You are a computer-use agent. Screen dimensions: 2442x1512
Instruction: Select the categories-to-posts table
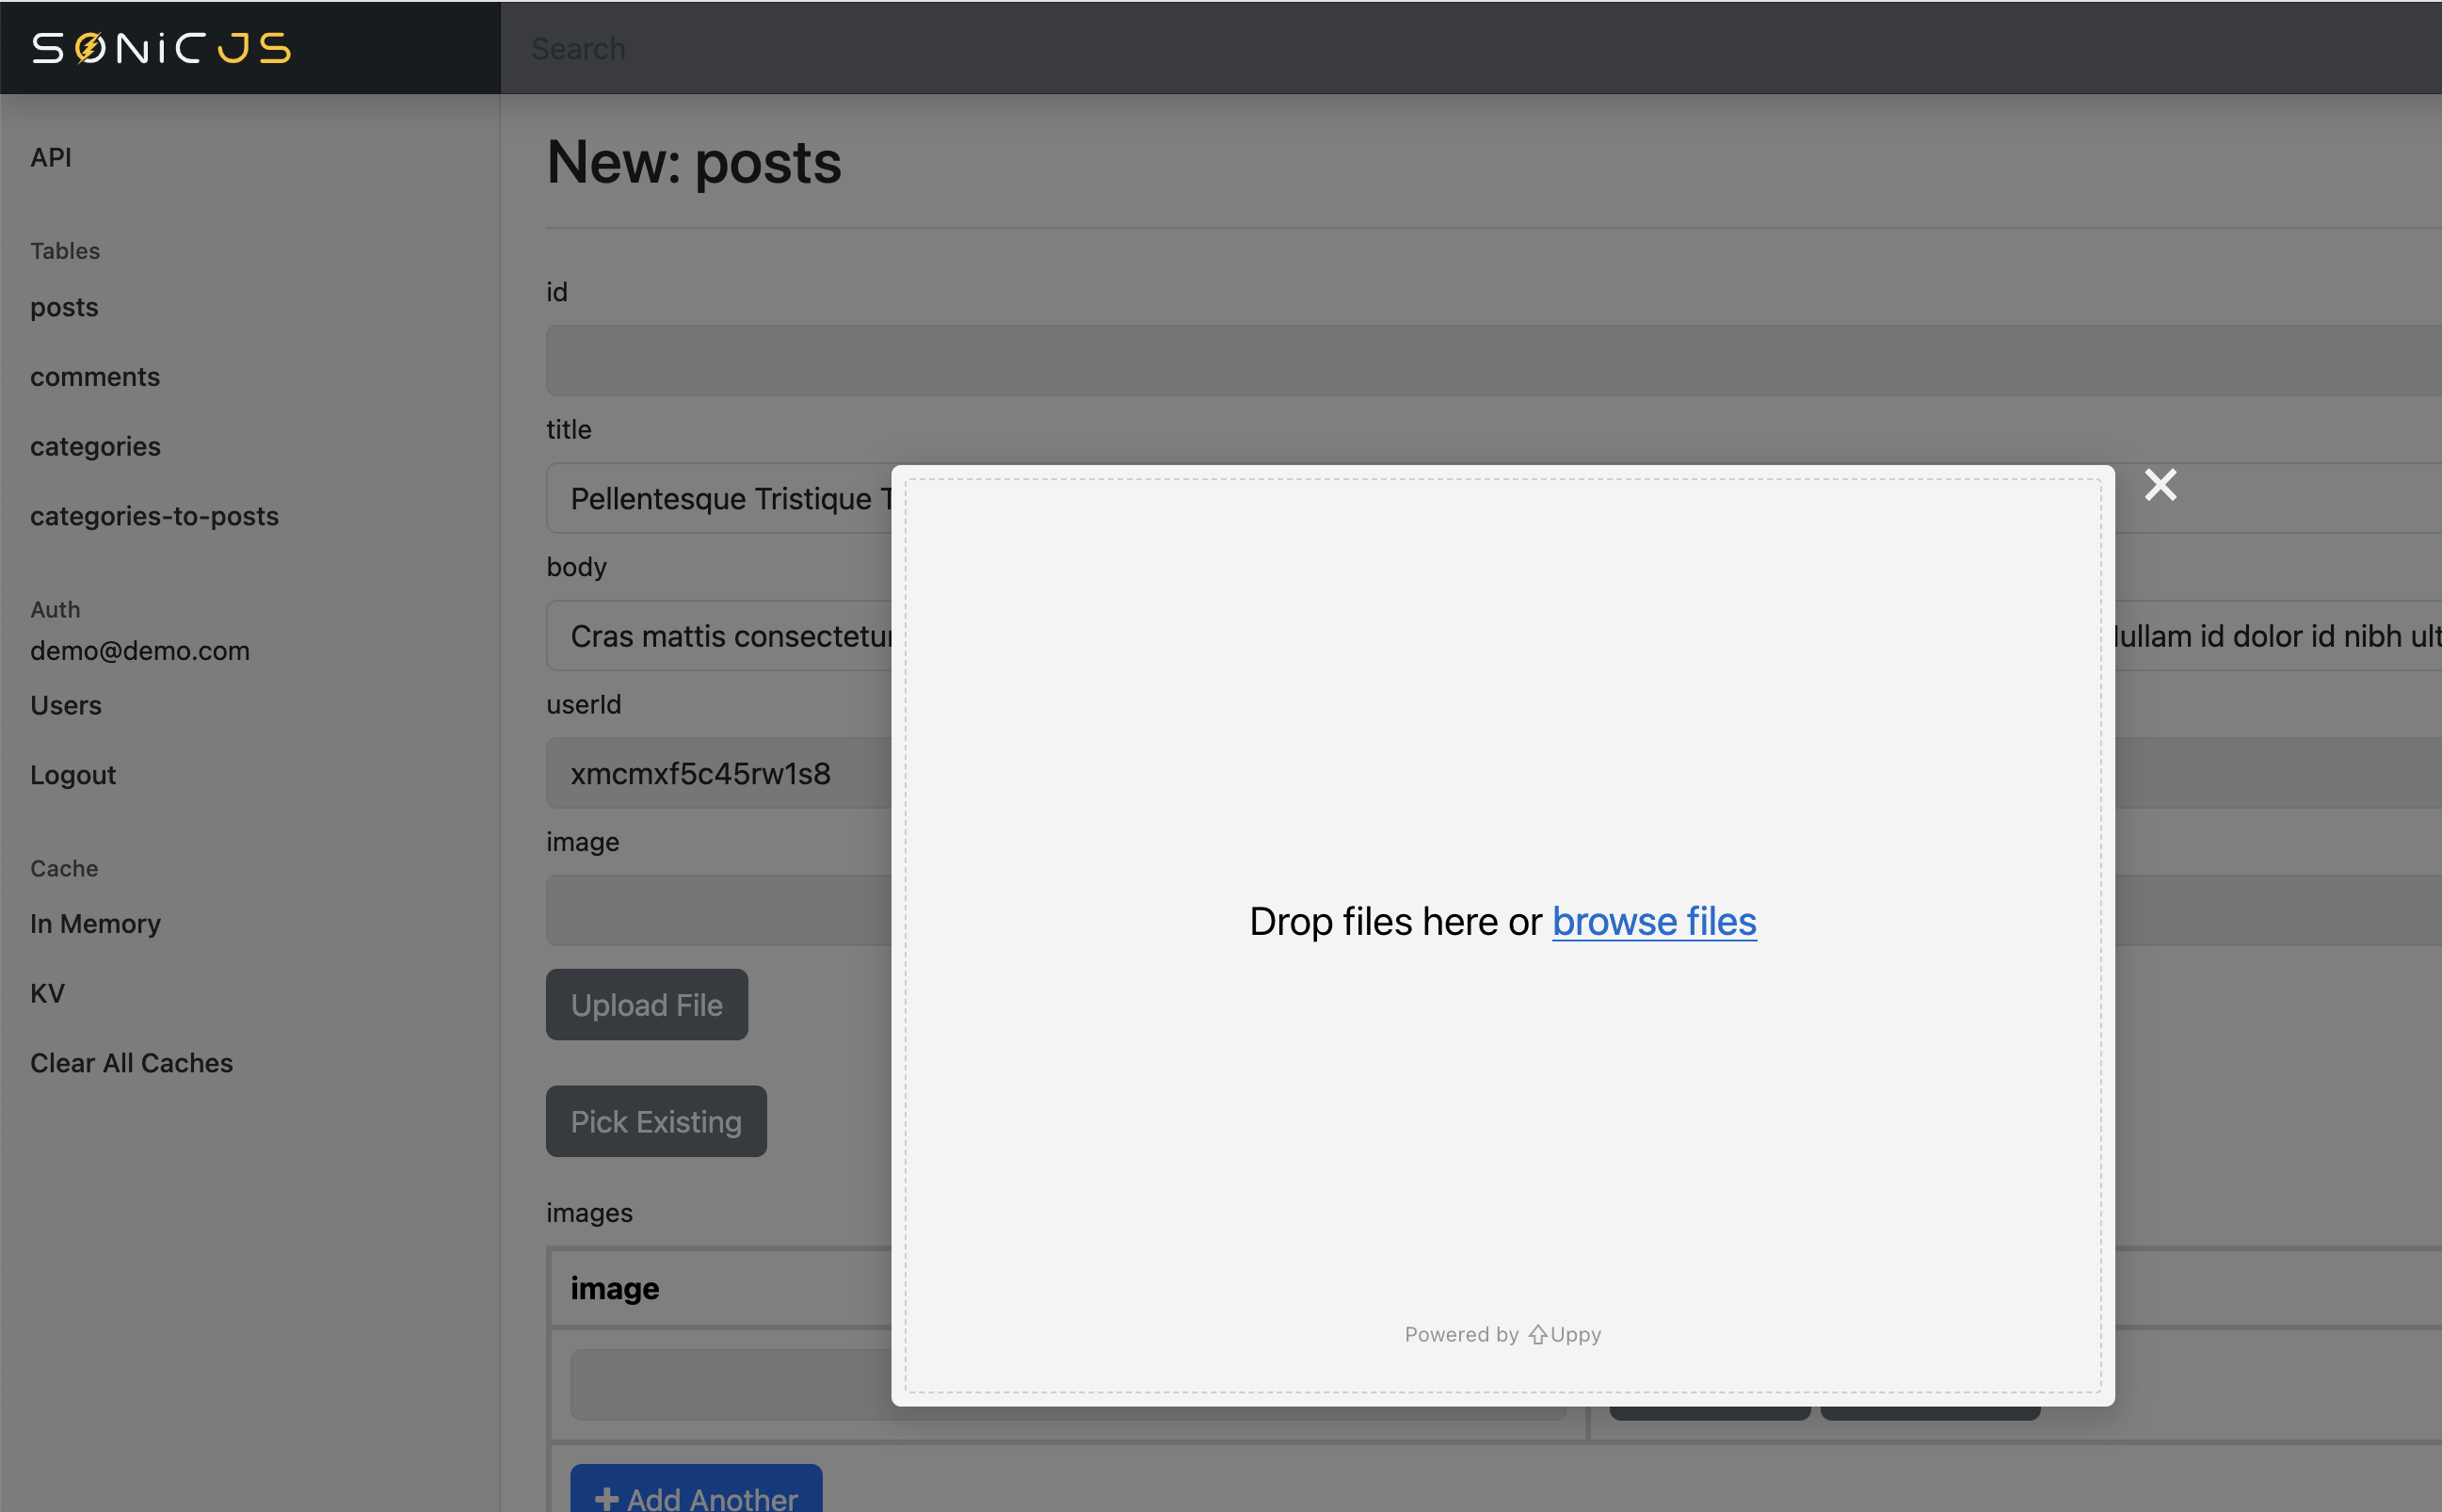point(154,516)
